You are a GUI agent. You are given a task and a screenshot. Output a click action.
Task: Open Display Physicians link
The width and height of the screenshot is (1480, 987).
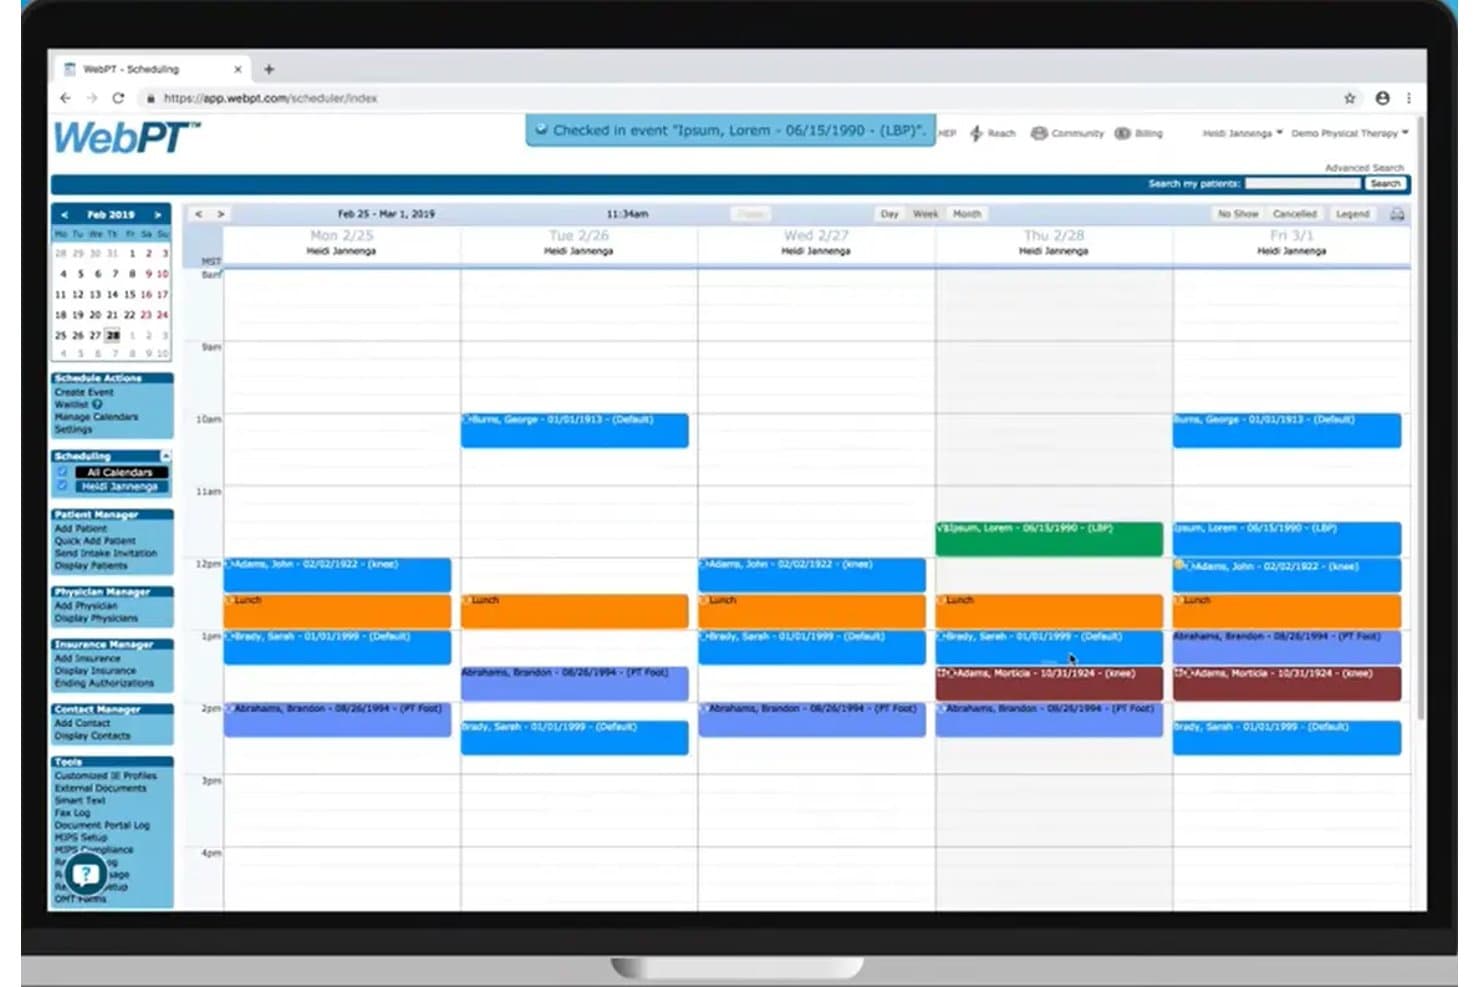click(x=96, y=618)
